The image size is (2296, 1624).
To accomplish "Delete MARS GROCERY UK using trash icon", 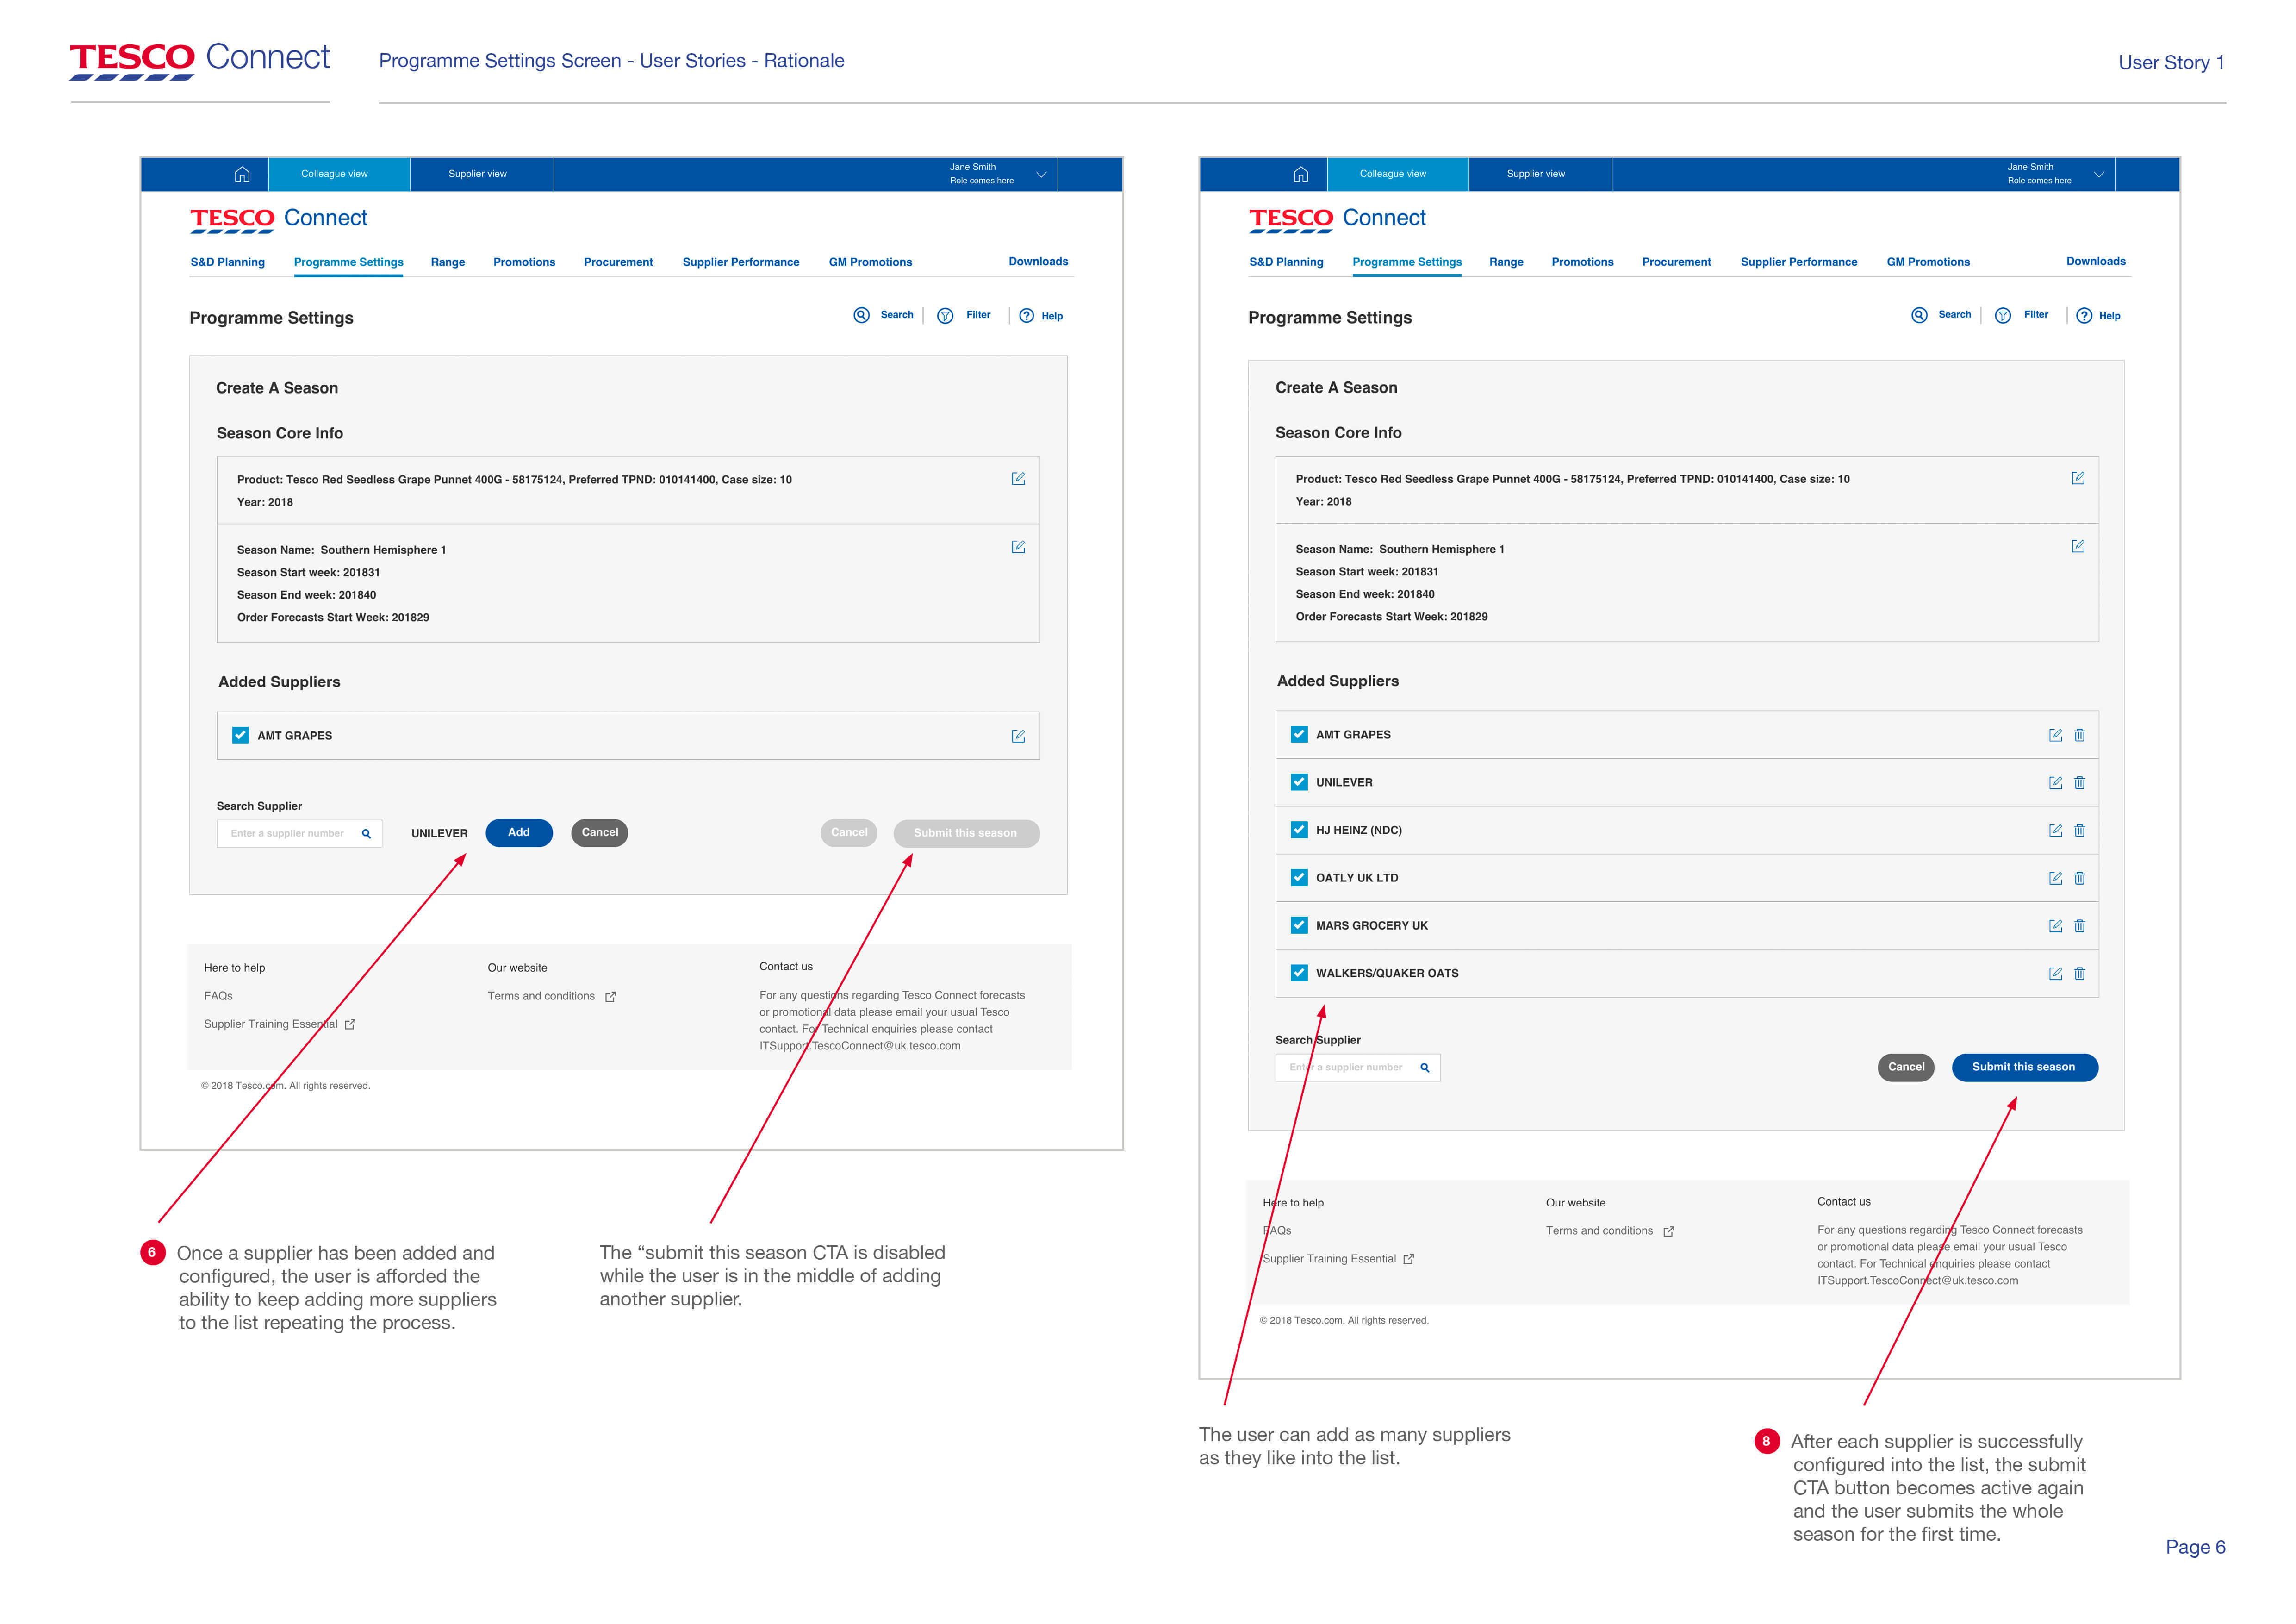I will [x=2079, y=926].
